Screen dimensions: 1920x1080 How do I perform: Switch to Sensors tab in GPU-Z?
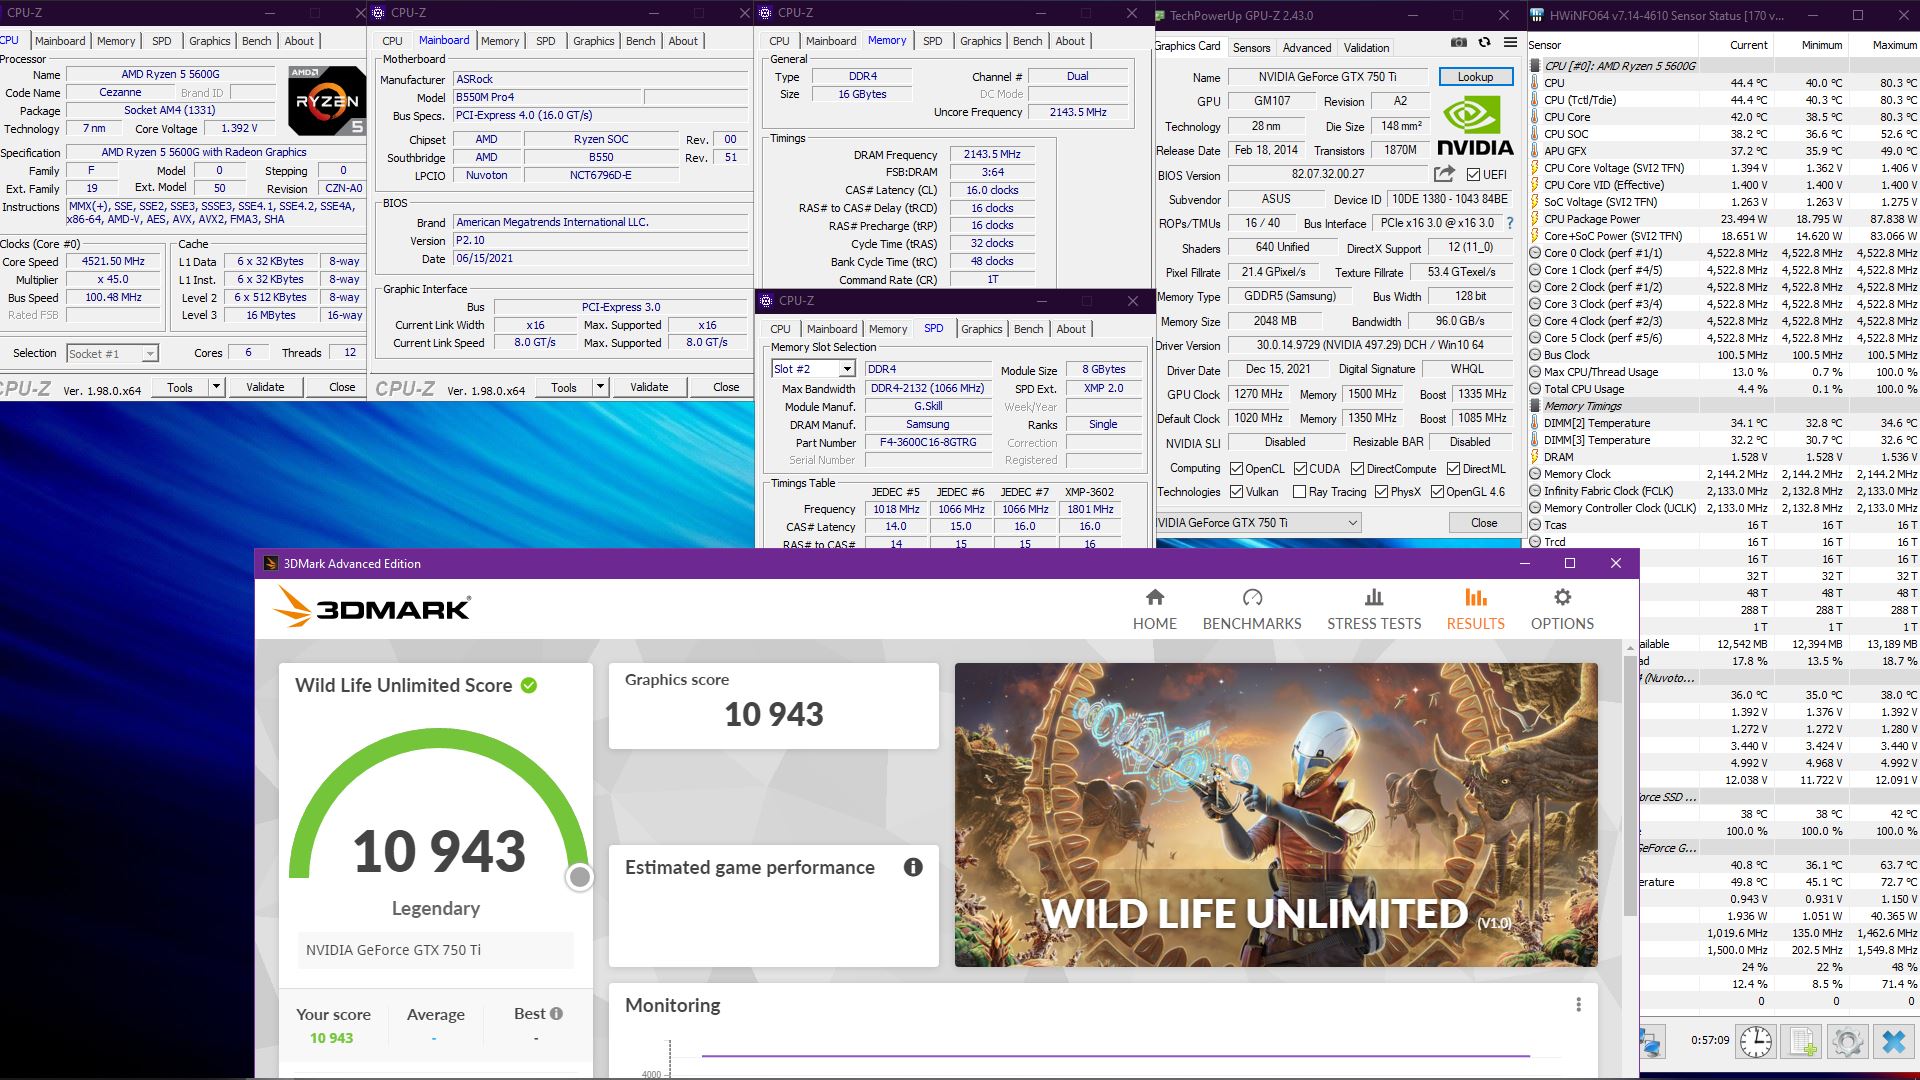coord(1251,47)
